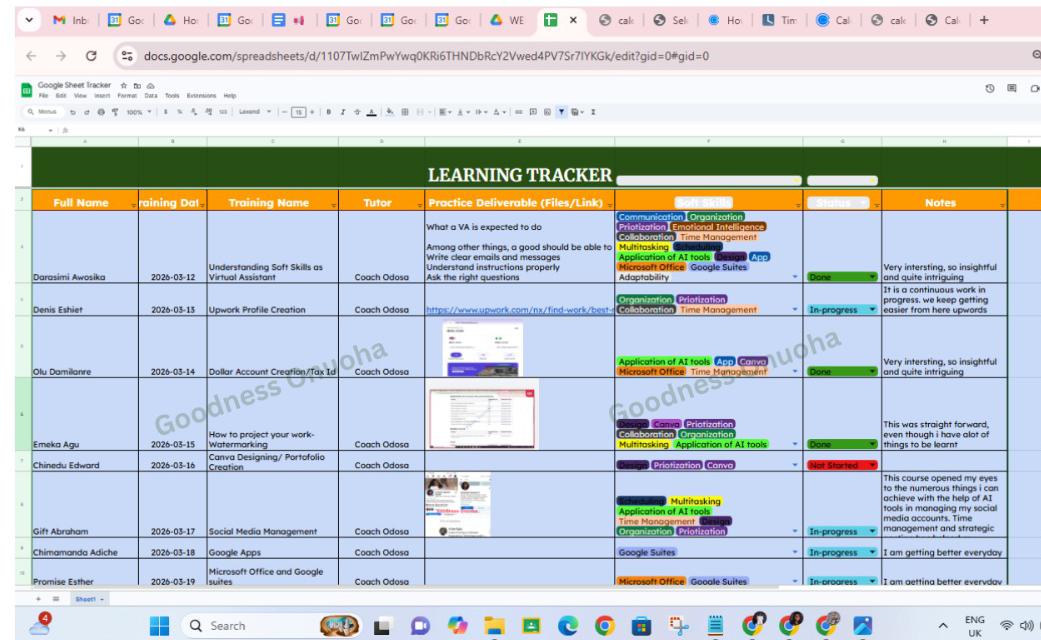Open horizontal align options
This screenshot has width=1041, height=640.
[x=444, y=112]
